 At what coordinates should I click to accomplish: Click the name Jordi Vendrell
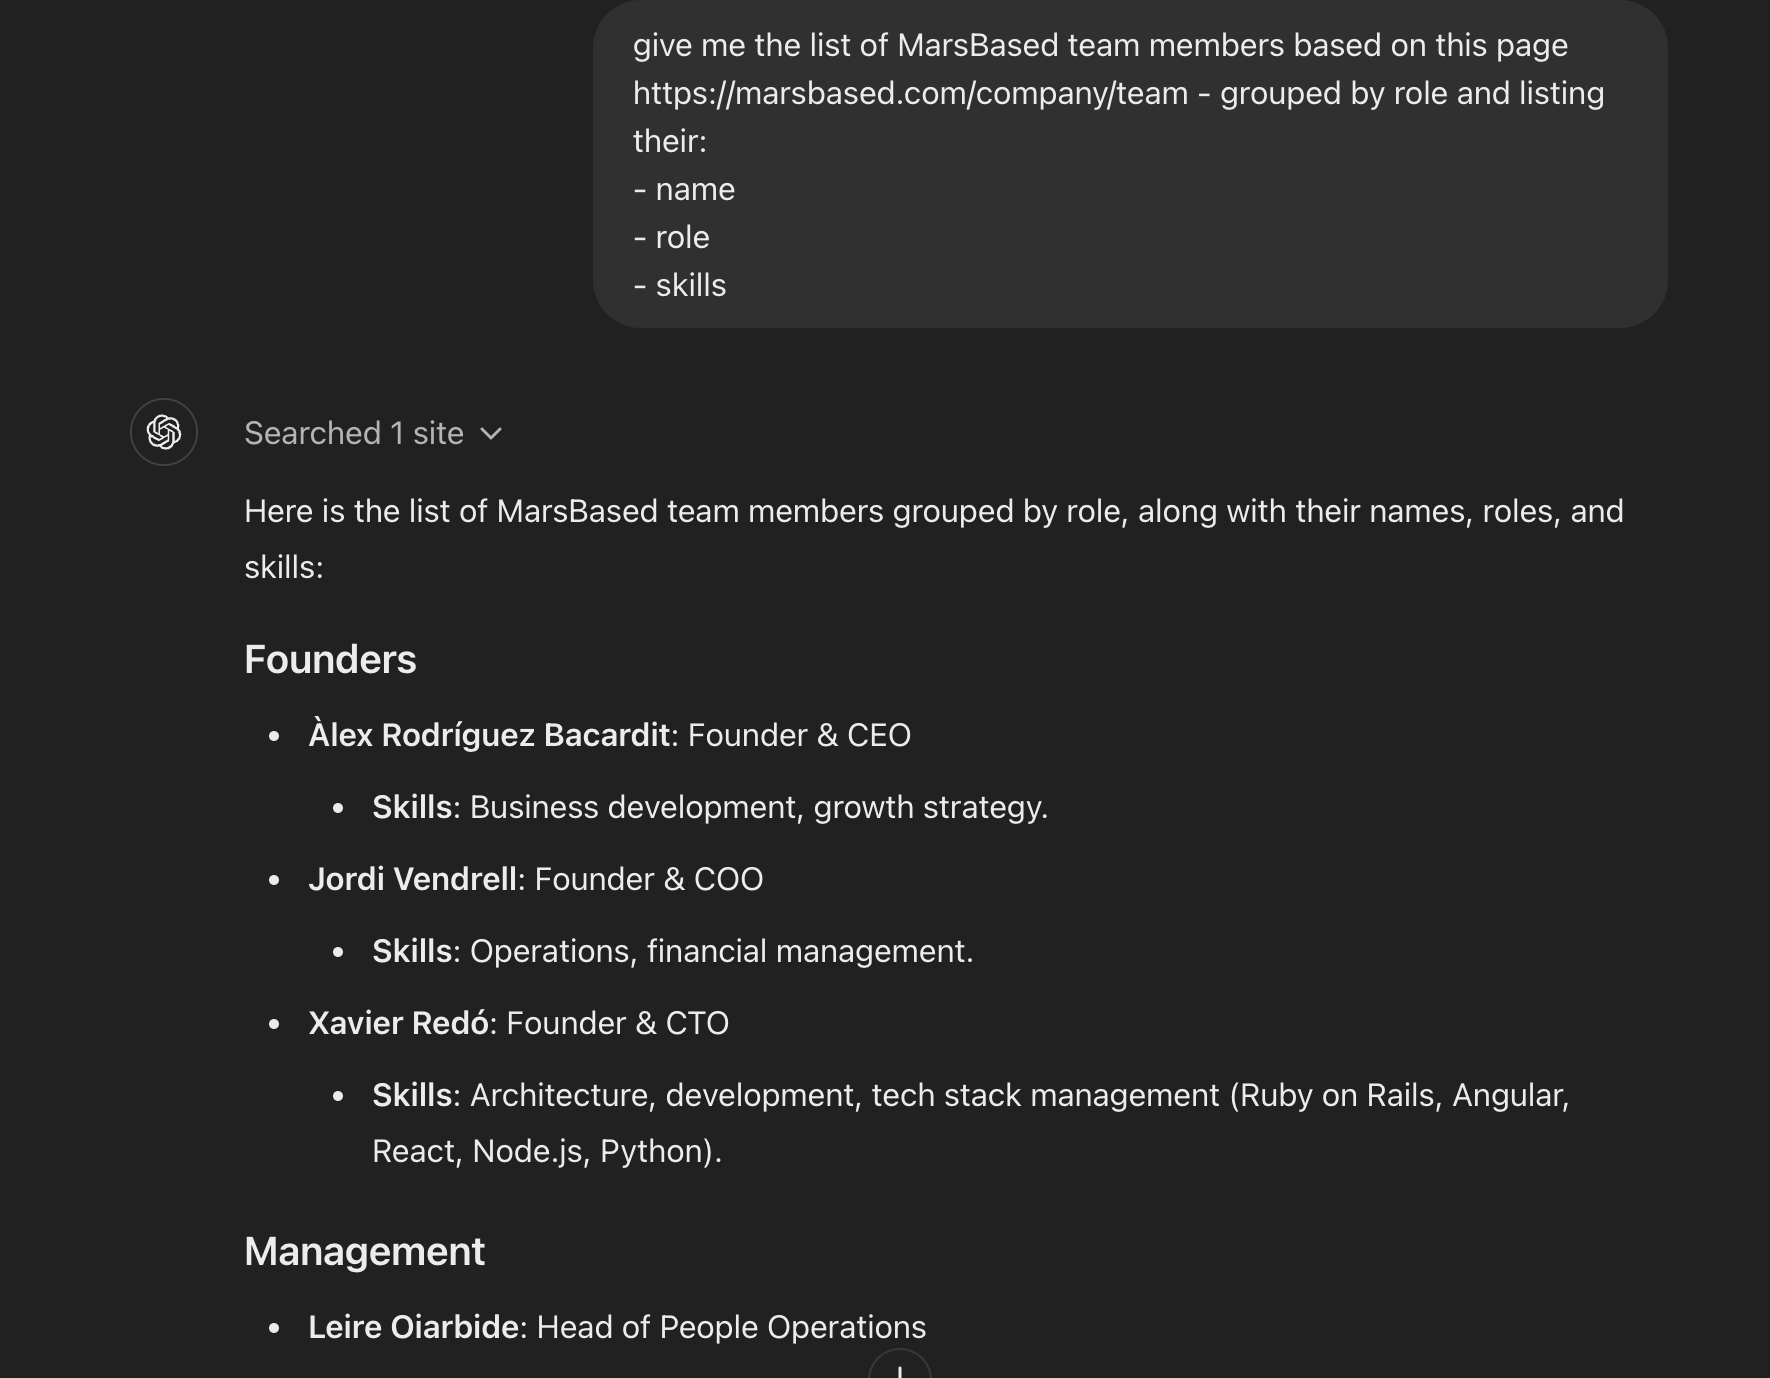point(412,879)
